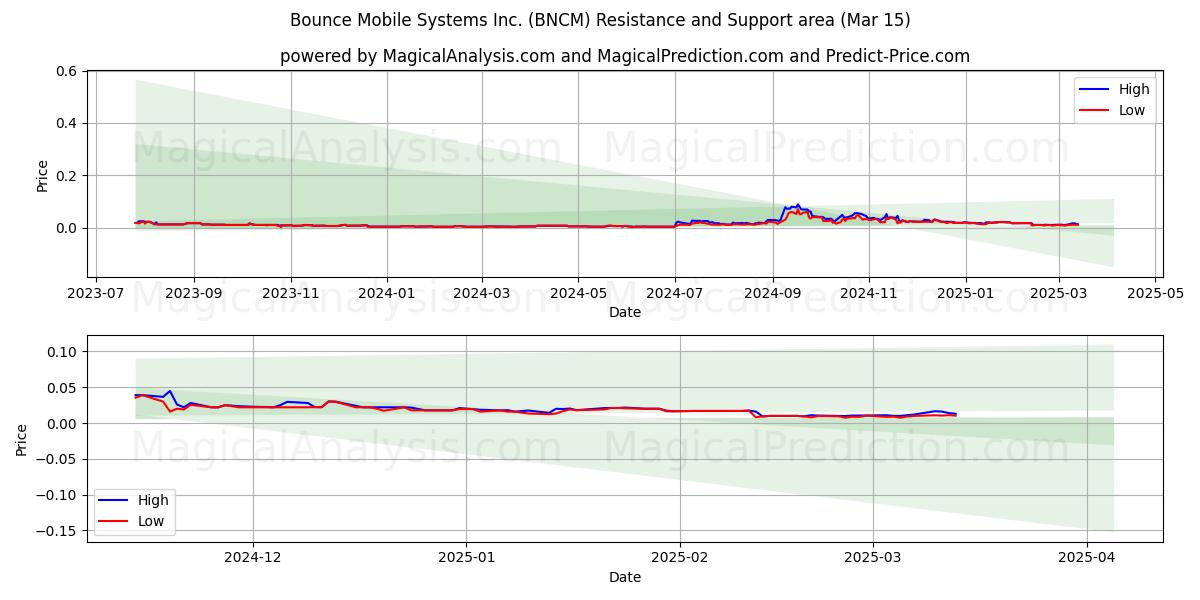Viewport: 1200px width, 600px height.
Task: Click the '-0.05' y-axis tick label
Action: (58, 459)
